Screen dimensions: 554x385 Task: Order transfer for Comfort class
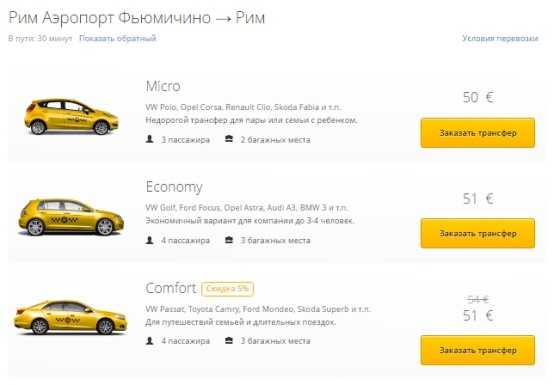pos(478,350)
